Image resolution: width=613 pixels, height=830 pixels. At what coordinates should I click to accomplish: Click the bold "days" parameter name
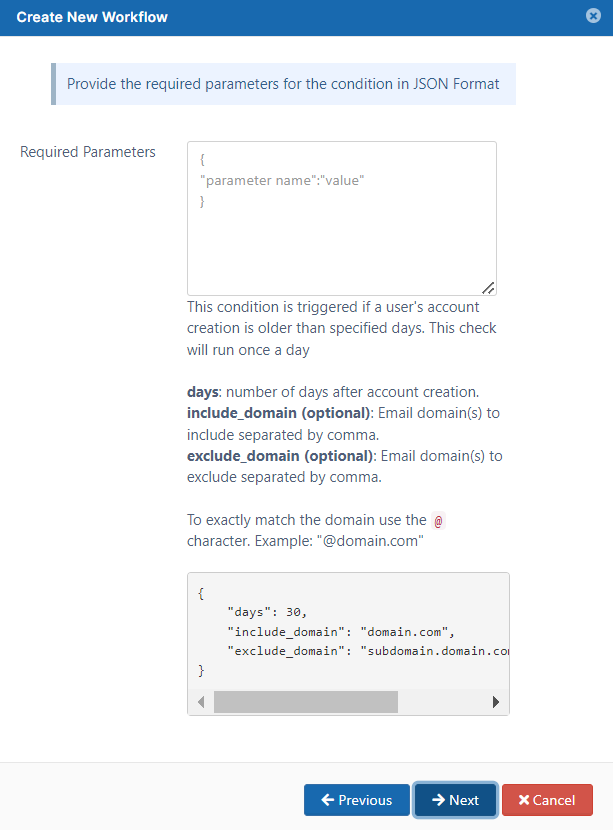[204, 391]
